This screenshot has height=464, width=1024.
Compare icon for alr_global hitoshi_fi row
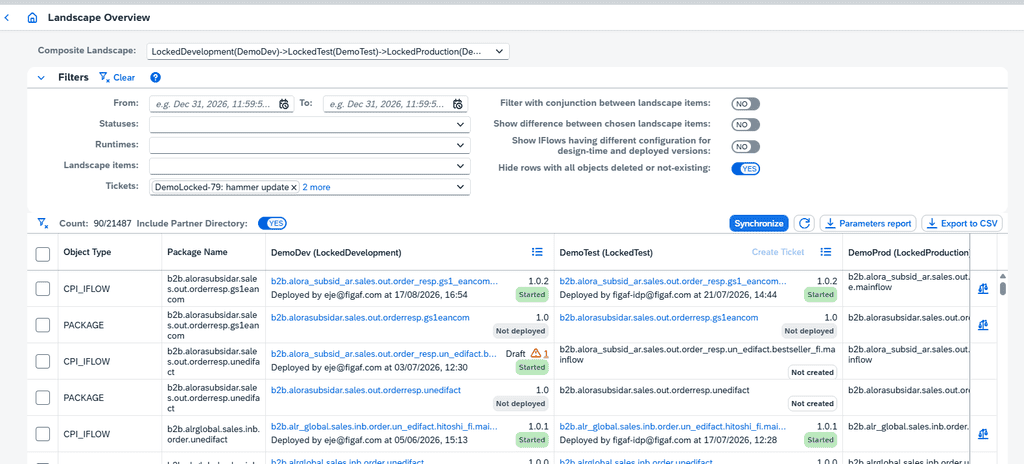[x=983, y=434]
